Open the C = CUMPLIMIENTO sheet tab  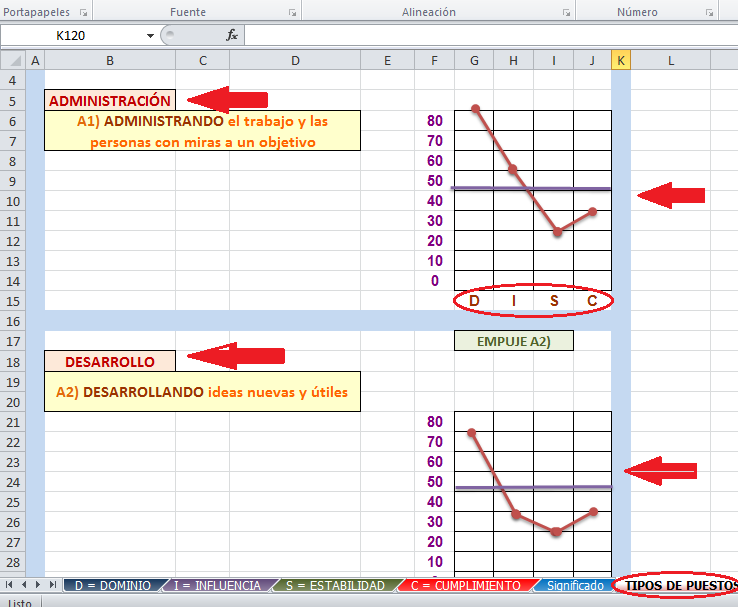[x=465, y=585]
